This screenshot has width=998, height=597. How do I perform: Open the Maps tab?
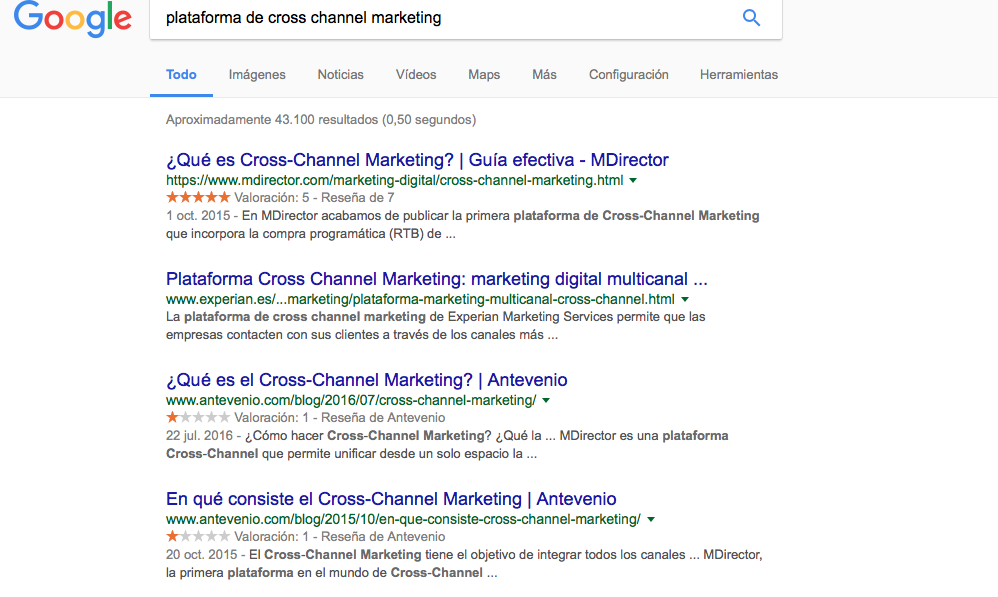point(484,74)
